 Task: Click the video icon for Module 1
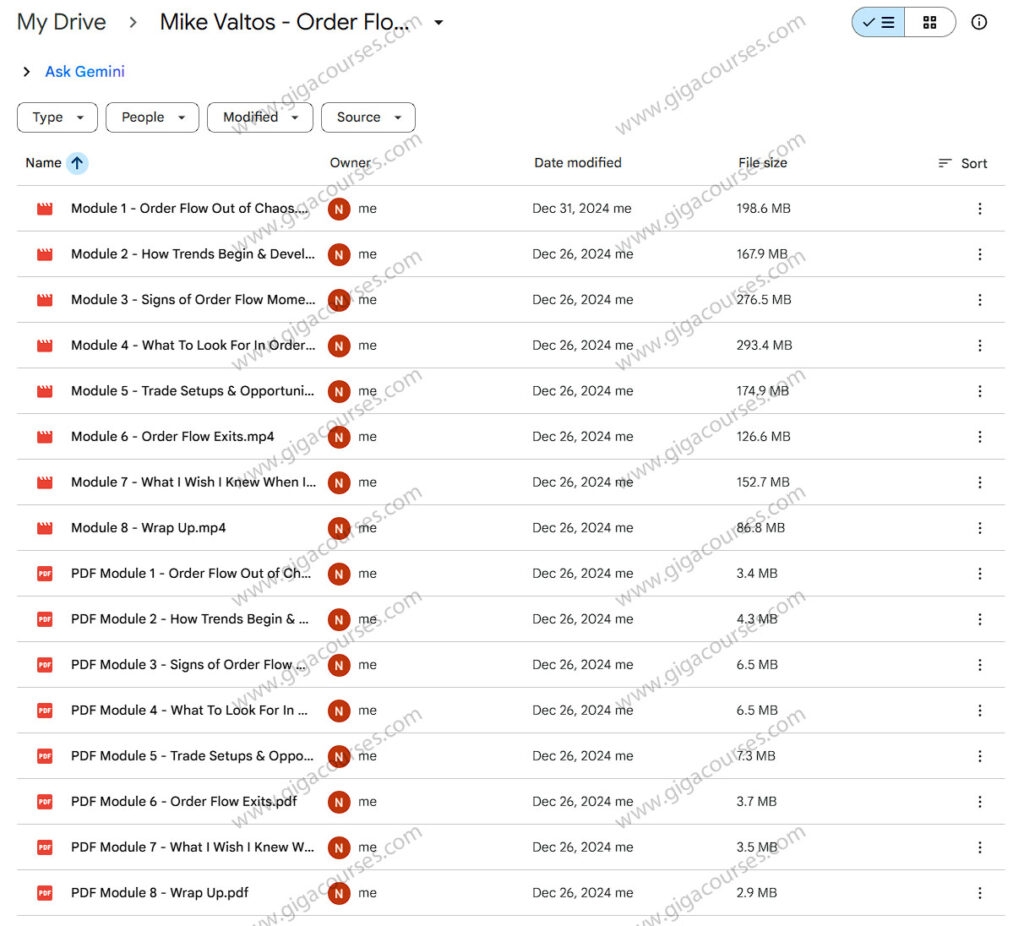tap(44, 209)
